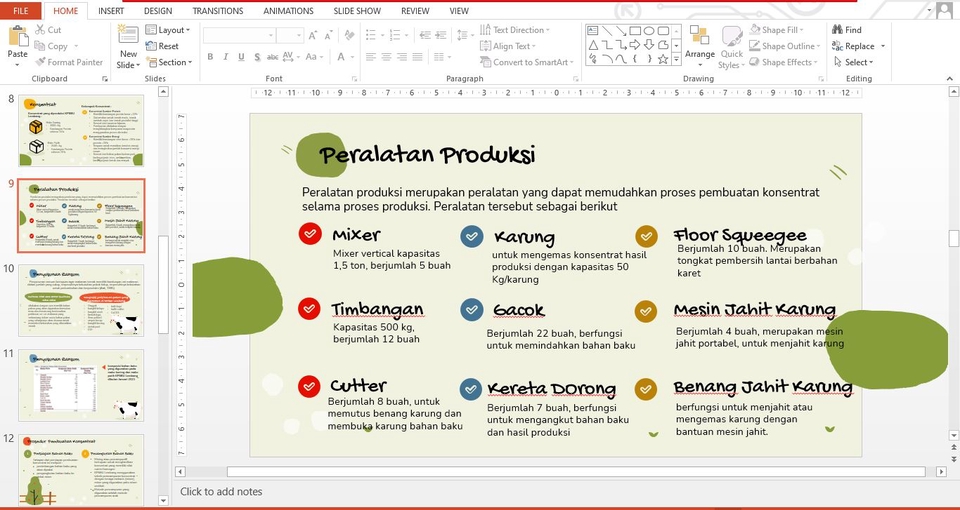Switch to the SLIDE SHOW tab
Screen dimensions: 960x510
(357, 10)
